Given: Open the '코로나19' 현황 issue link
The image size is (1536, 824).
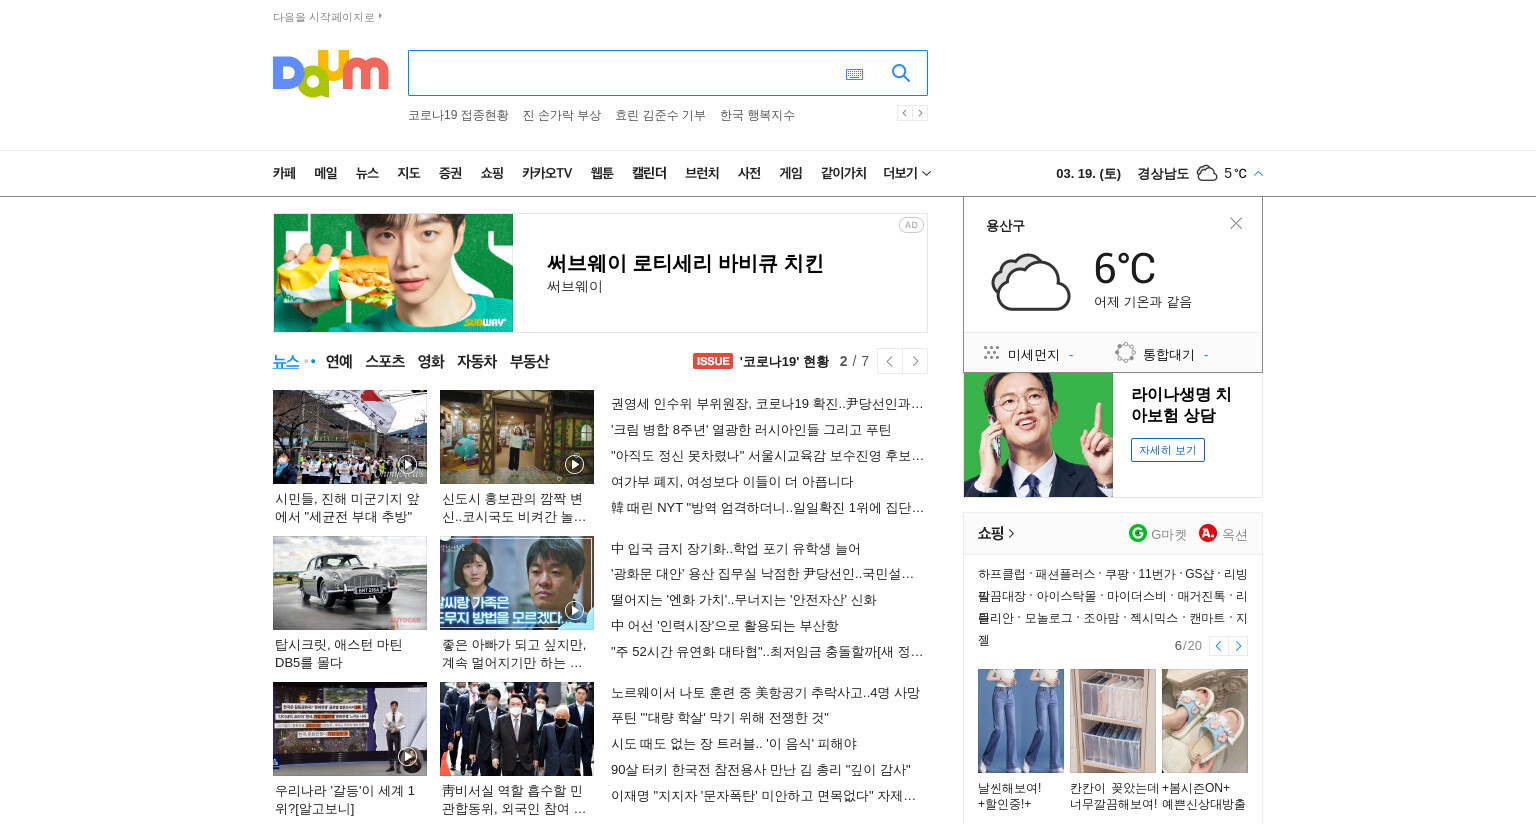Looking at the screenshot, I should tap(784, 361).
